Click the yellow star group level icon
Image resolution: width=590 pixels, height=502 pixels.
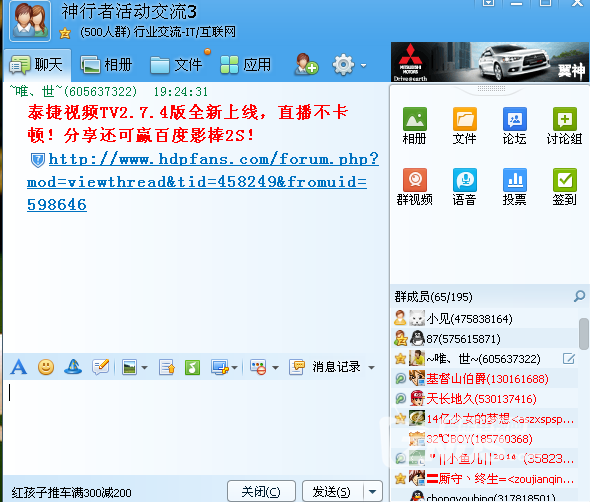(65, 33)
